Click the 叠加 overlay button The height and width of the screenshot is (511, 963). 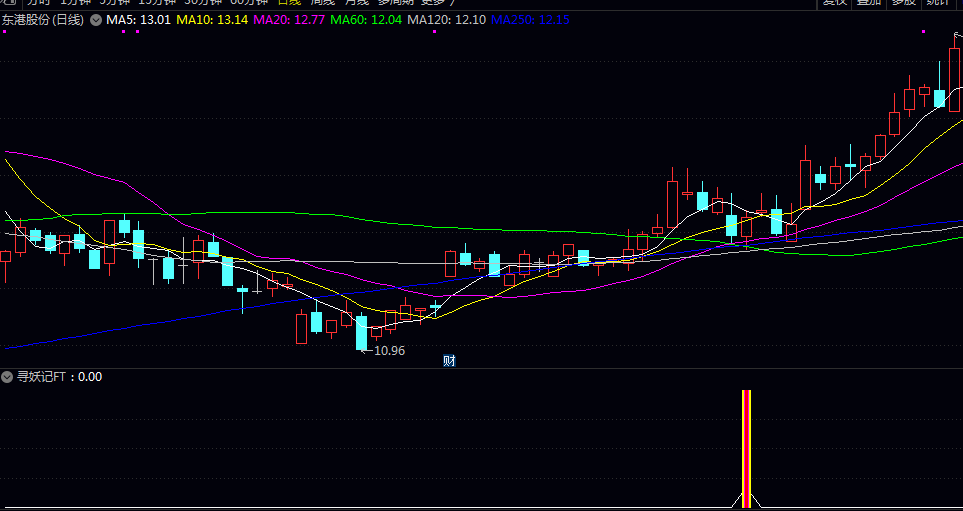click(869, 3)
